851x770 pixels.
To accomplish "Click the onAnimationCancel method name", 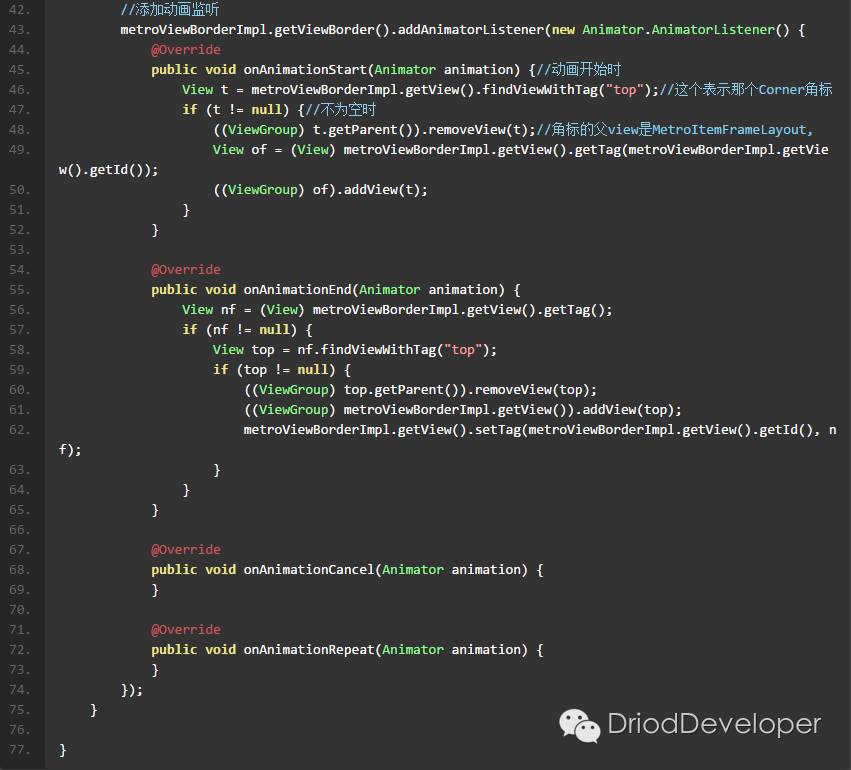I will [x=309, y=570].
